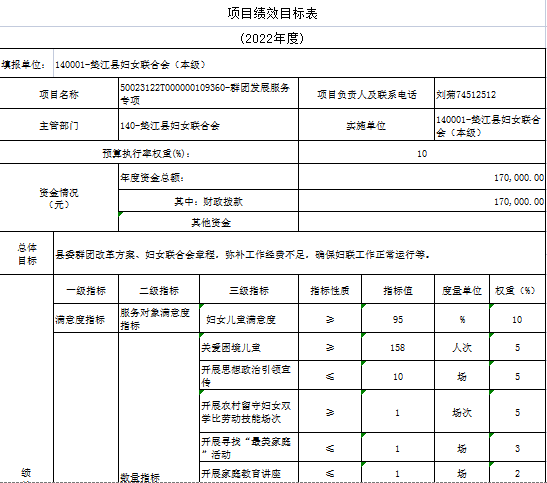Image resolution: width=547 pixels, height=483 pixels.
Task: Click the 总体目标 description text cell
Action: (x=299, y=254)
